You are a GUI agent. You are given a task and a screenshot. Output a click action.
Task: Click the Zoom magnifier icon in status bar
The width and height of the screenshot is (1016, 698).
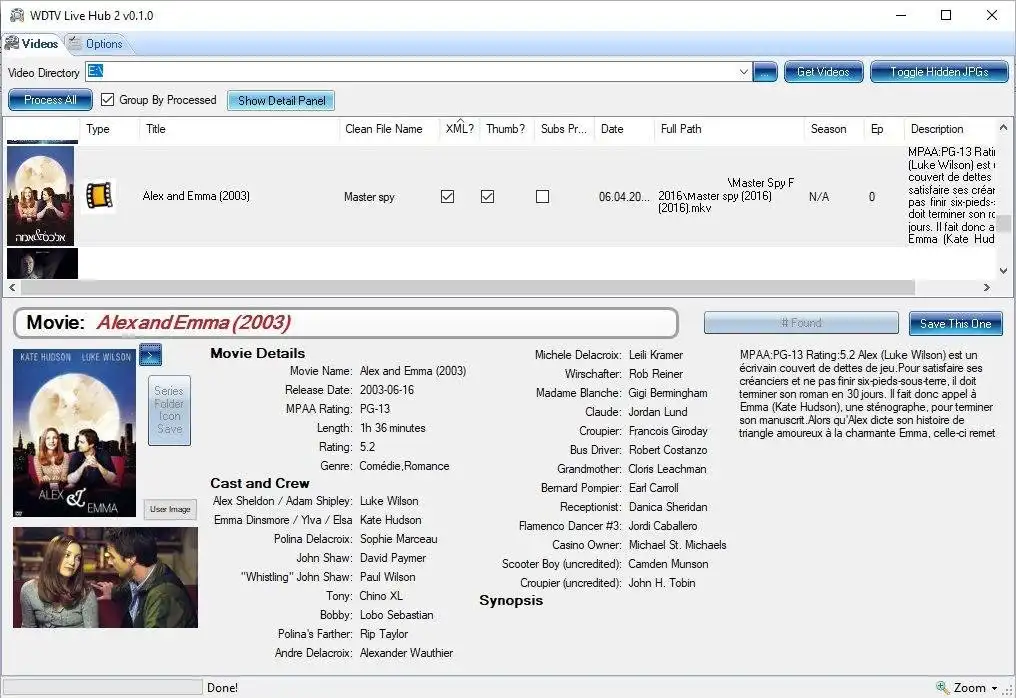pyautogui.click(x=942, y=687)
